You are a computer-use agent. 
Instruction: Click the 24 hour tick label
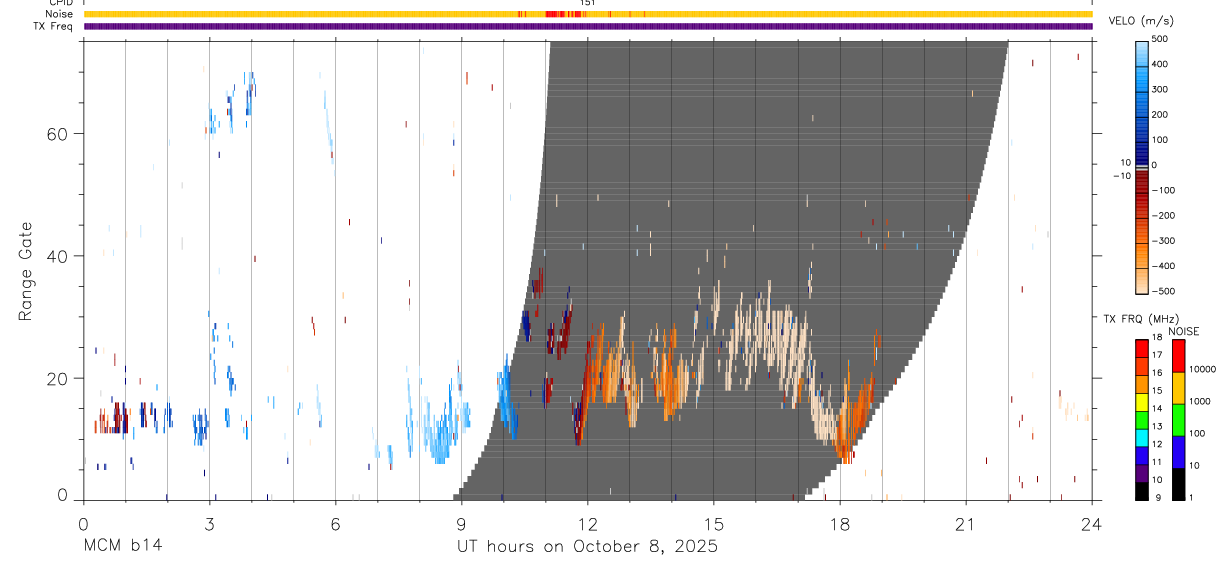click(1092, 524)
